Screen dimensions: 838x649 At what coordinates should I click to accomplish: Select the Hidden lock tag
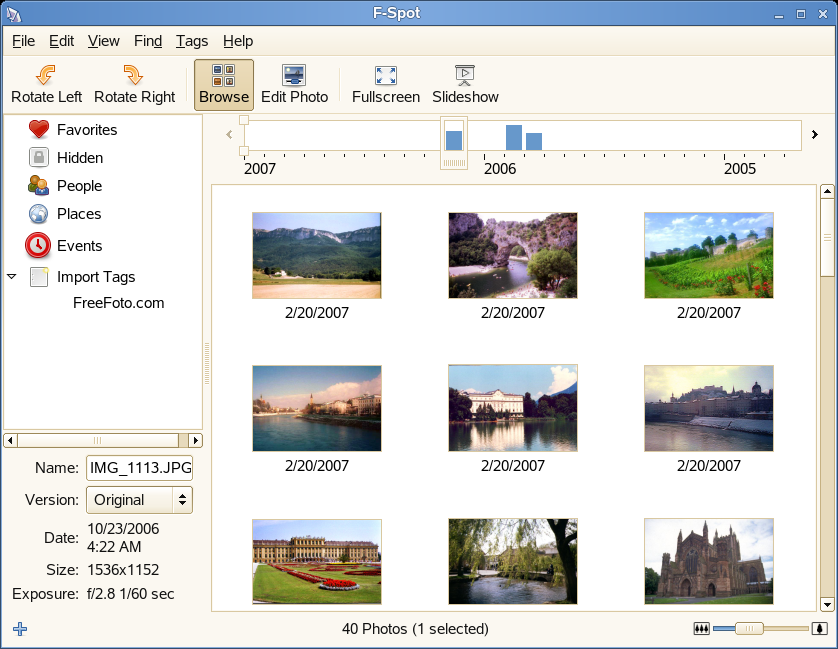pos(39,158)
